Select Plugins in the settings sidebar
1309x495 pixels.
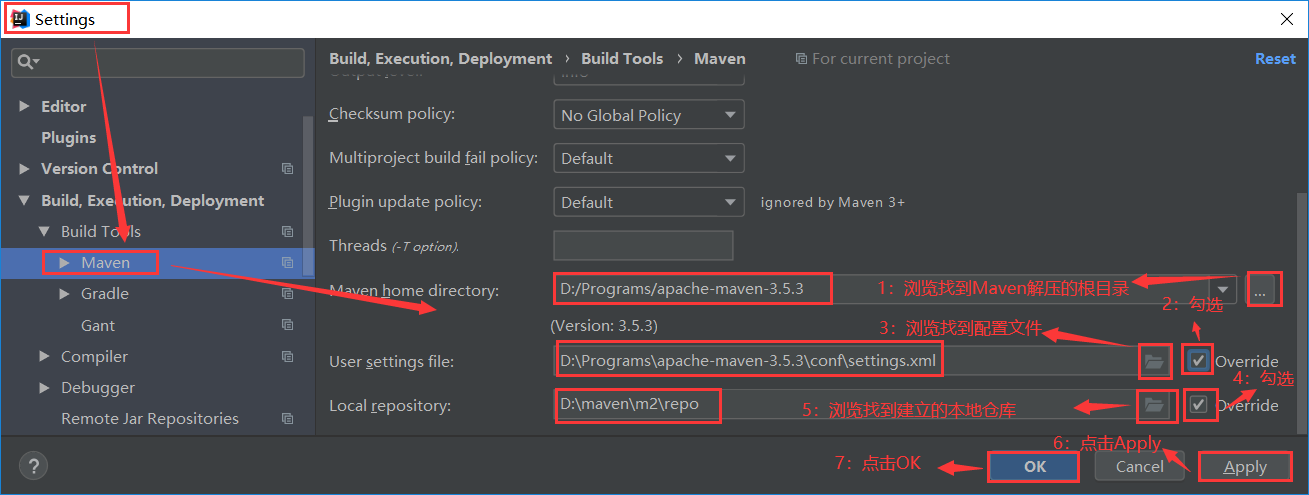(x=68, y=138)
